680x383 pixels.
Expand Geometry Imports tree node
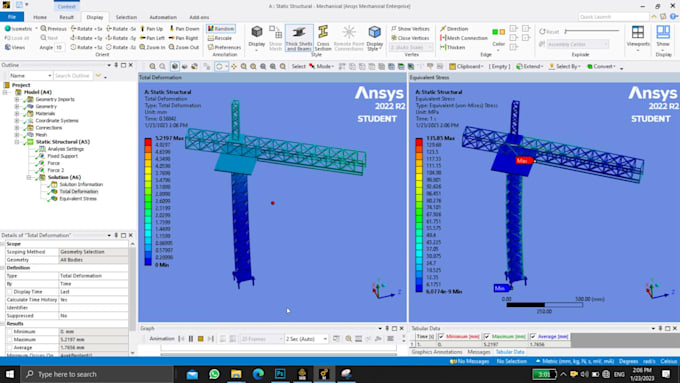point(17,99)
